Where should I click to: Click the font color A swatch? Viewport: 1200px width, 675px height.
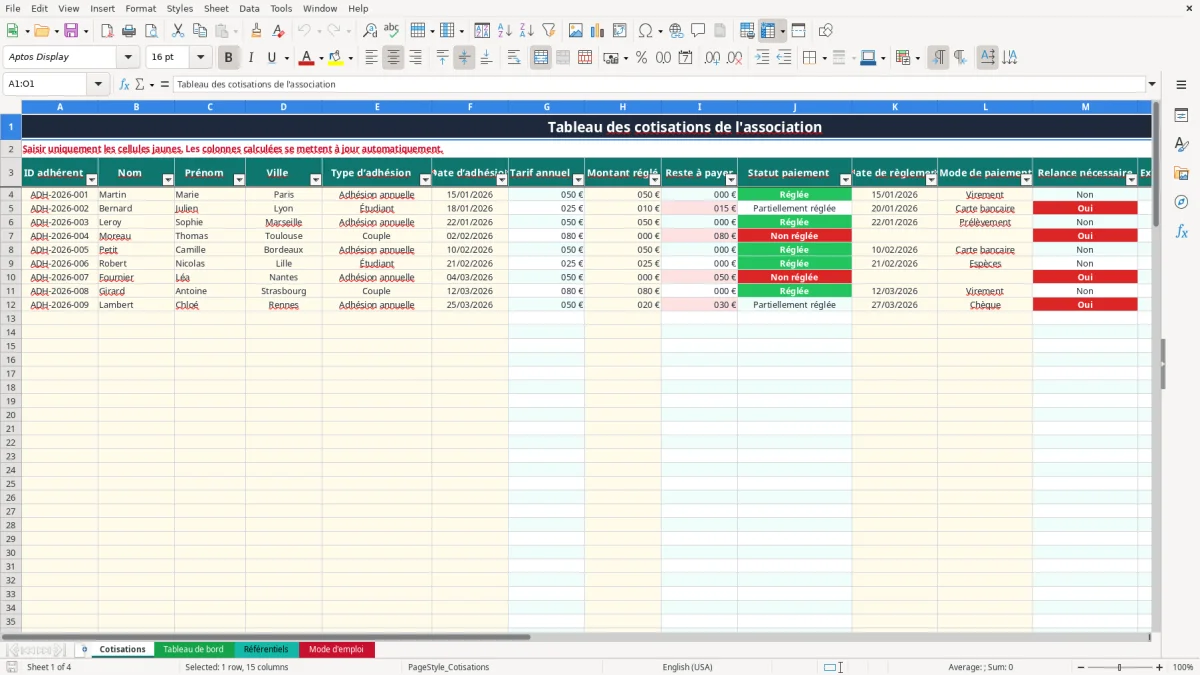pos(307,58)
